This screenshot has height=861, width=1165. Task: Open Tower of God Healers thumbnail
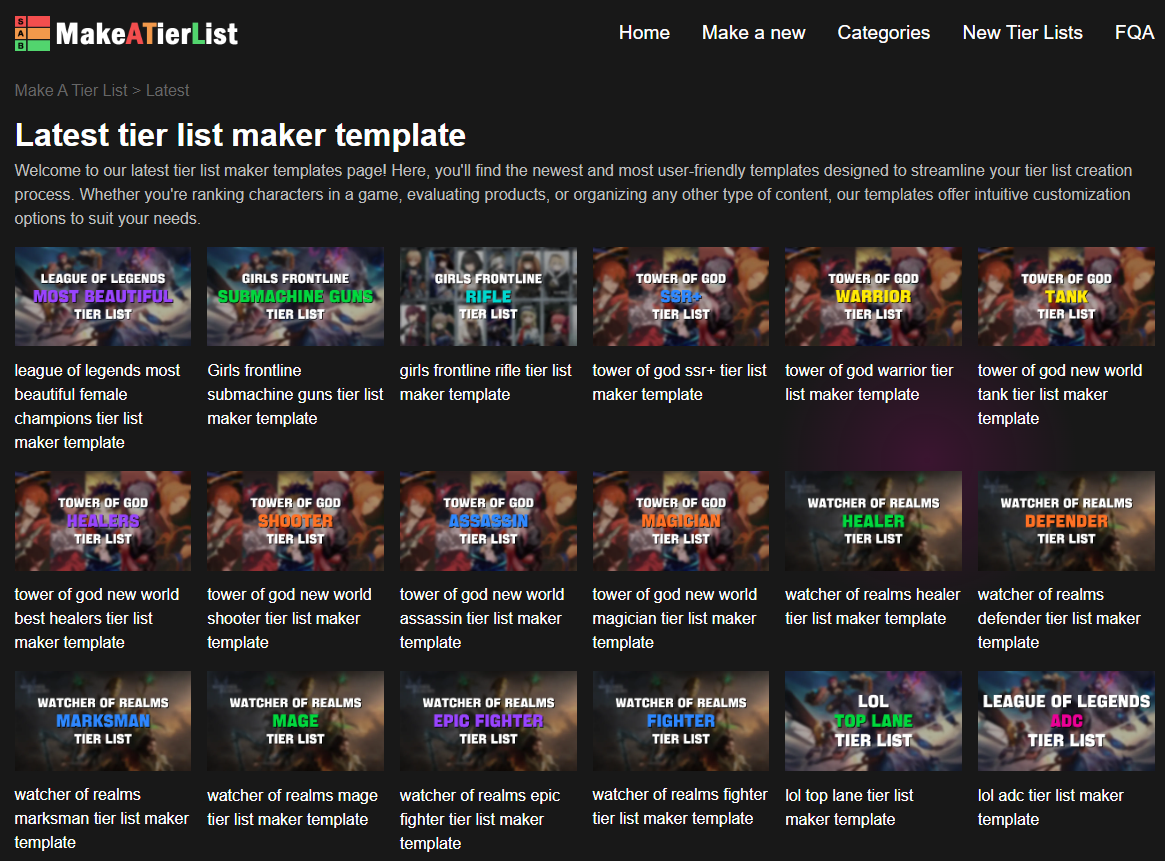pos(103,521)
